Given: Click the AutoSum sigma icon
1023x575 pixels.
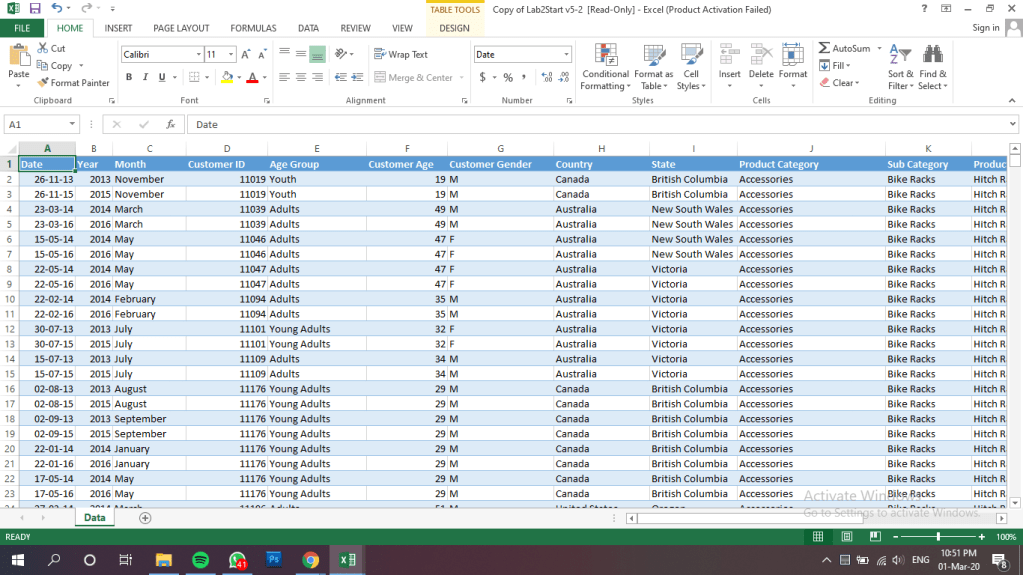Looking at the screenshot, I should [x=824, y=48].
